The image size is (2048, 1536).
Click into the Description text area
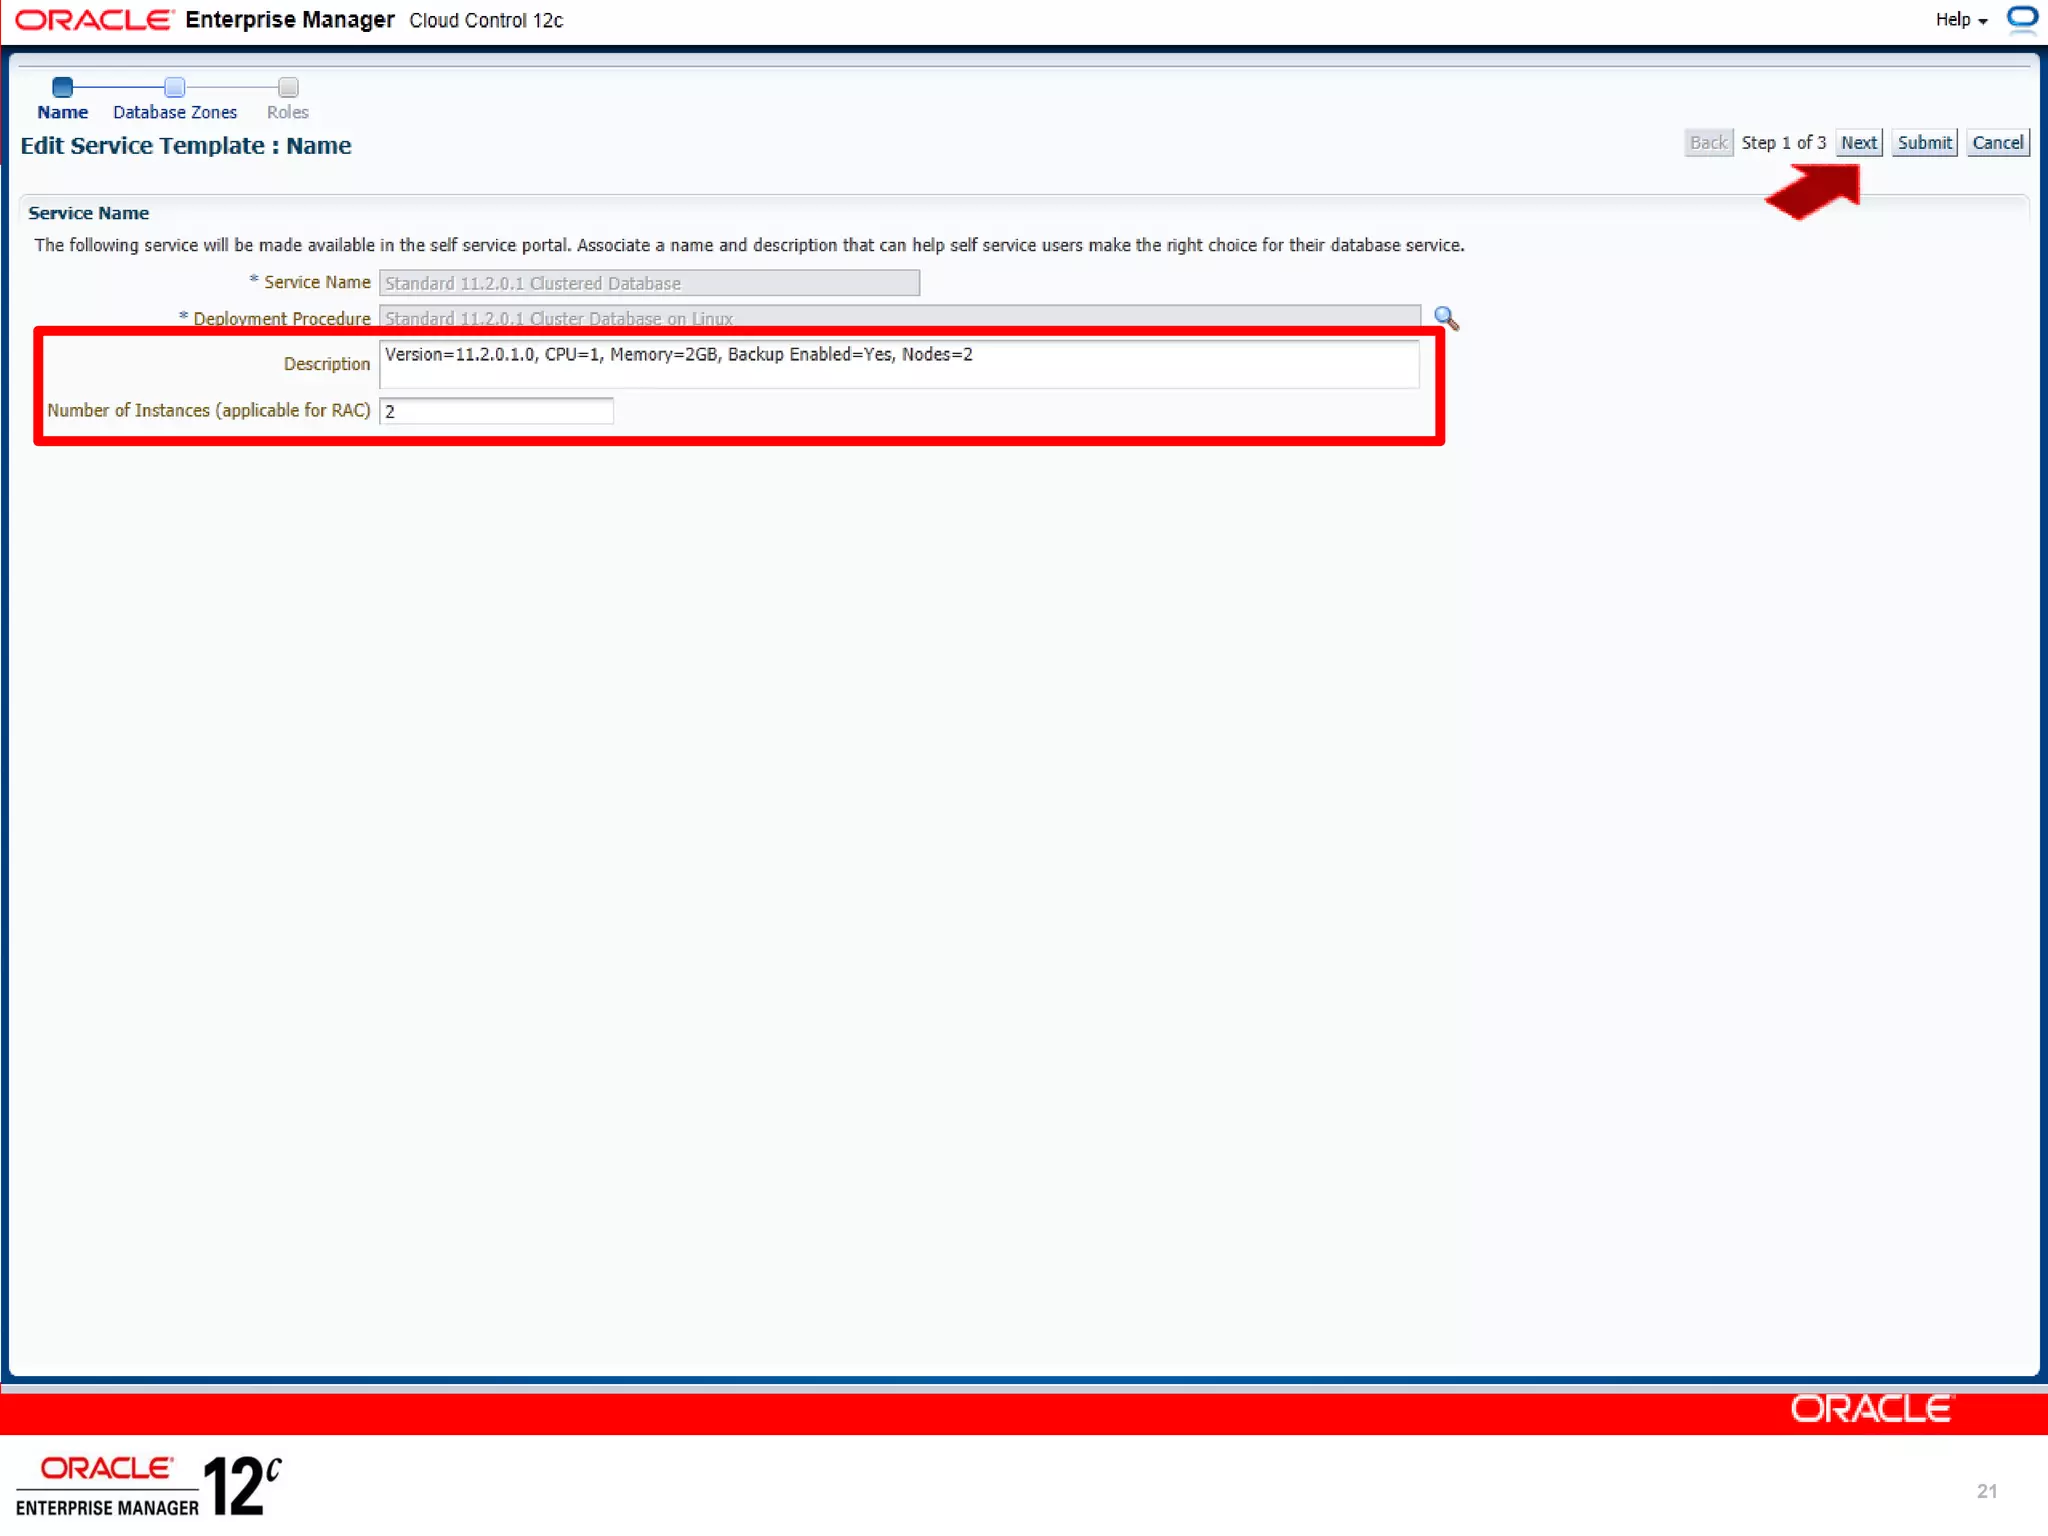point(898,364)
